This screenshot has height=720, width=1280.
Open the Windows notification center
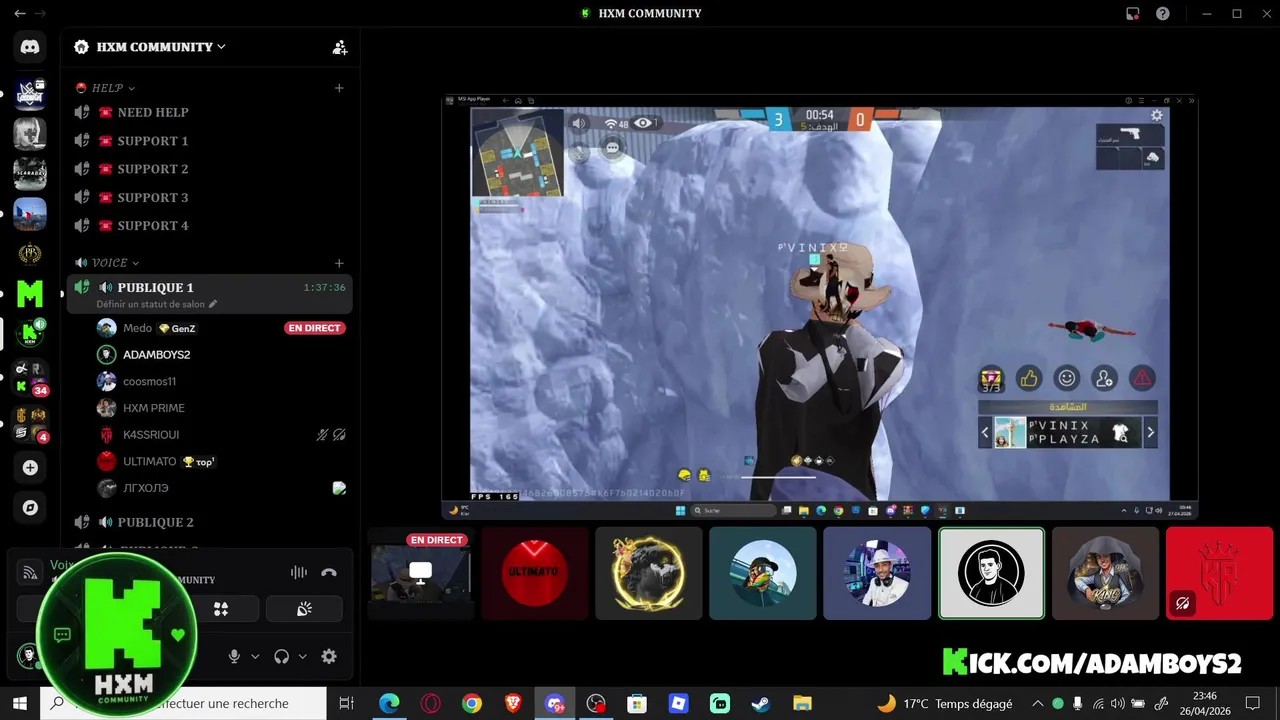coord(1253,704)
